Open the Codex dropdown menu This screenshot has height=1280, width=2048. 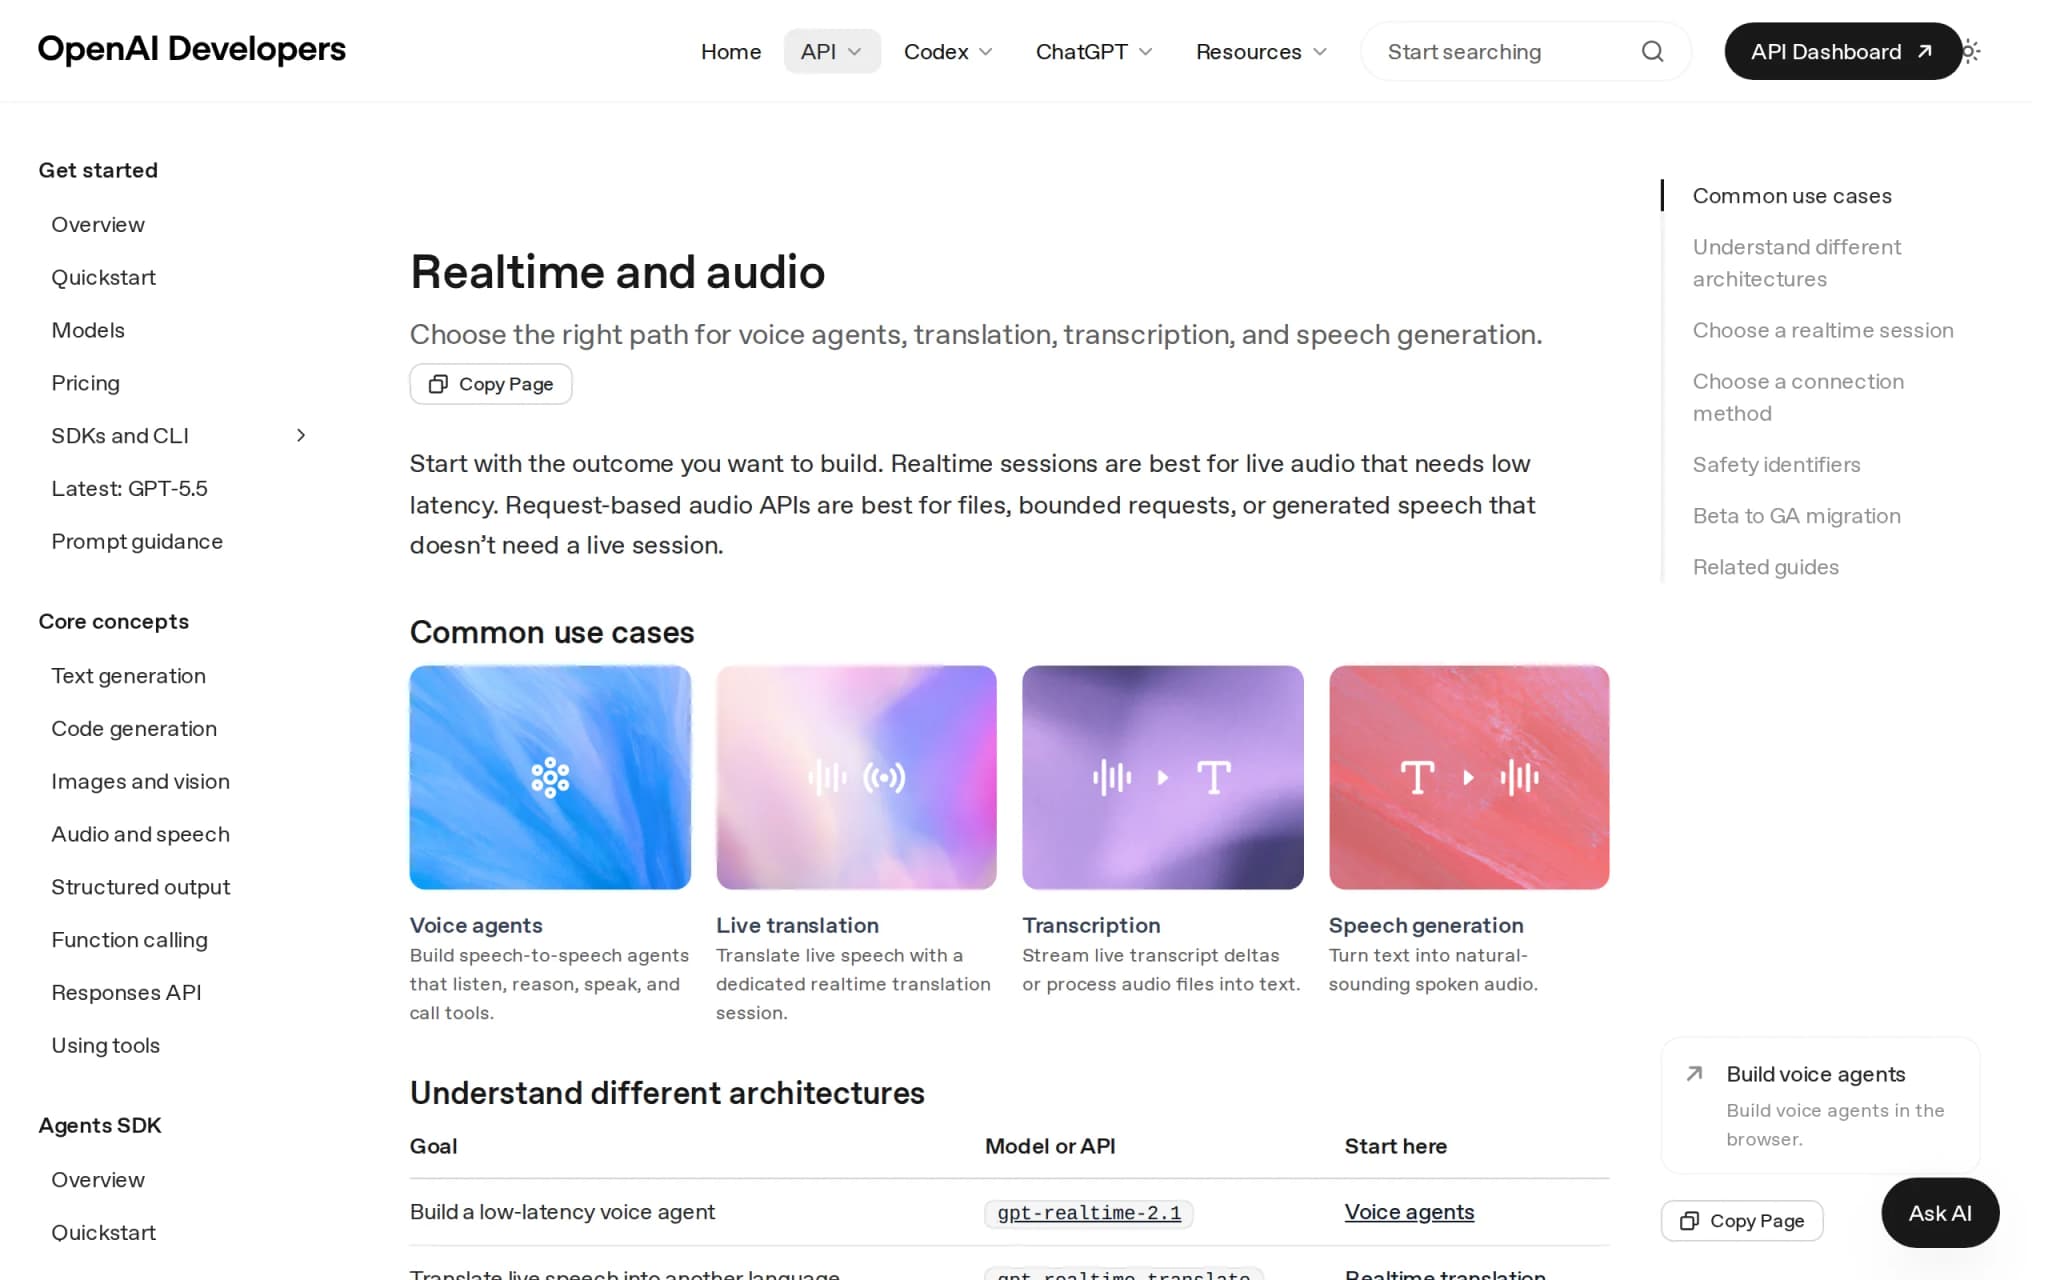(x=948, y=51)
